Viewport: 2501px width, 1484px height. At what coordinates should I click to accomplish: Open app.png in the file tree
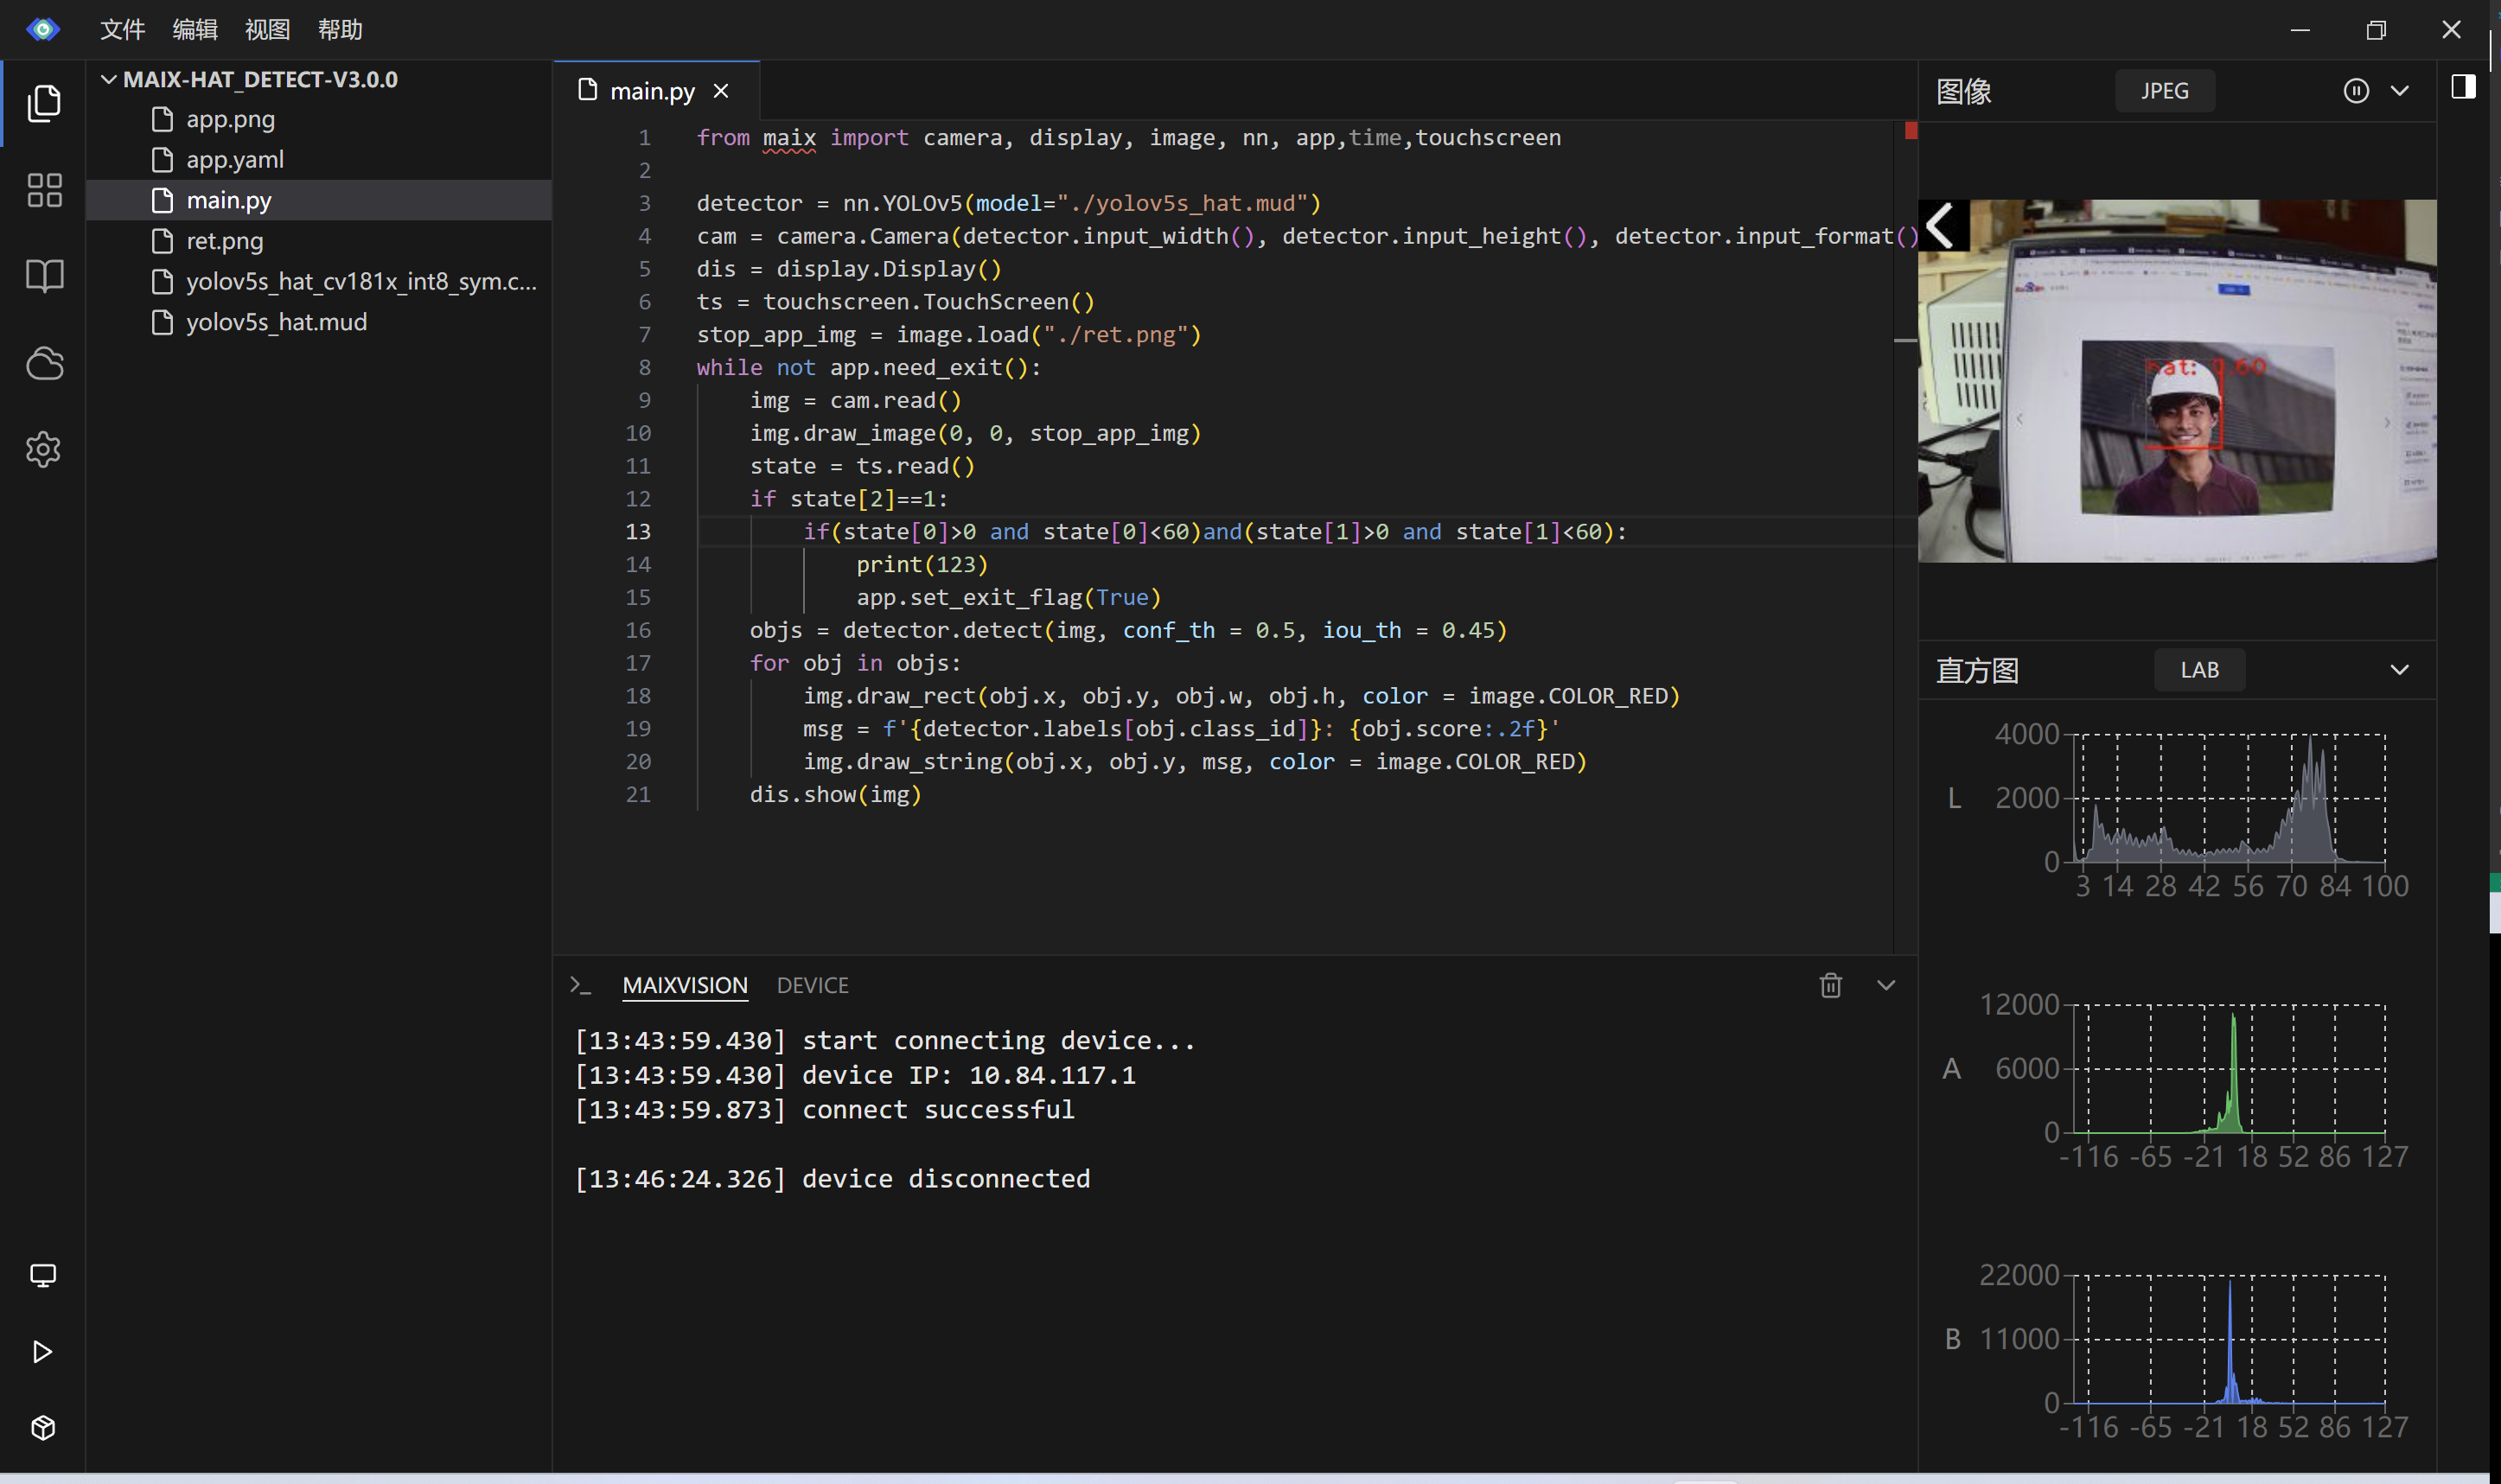click(319, 119)
